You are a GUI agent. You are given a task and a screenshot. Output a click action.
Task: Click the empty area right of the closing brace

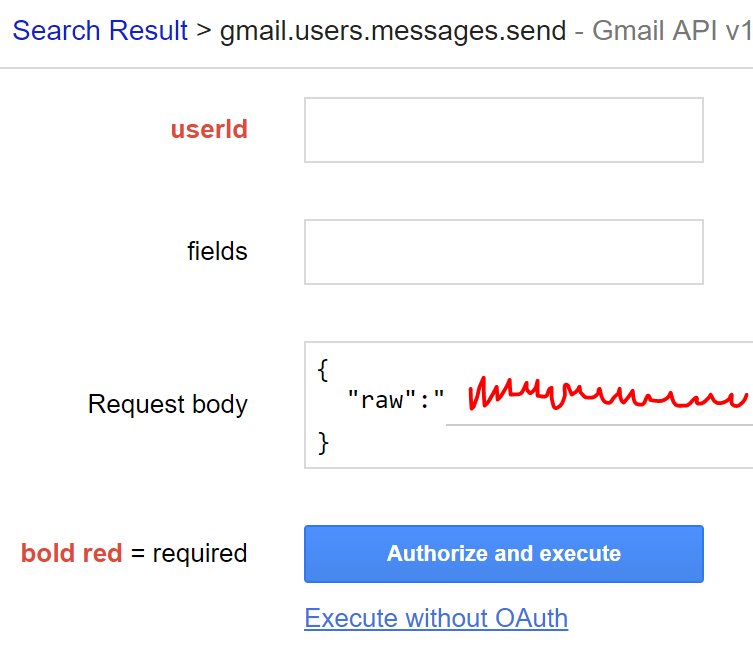[x=540, y=443]
